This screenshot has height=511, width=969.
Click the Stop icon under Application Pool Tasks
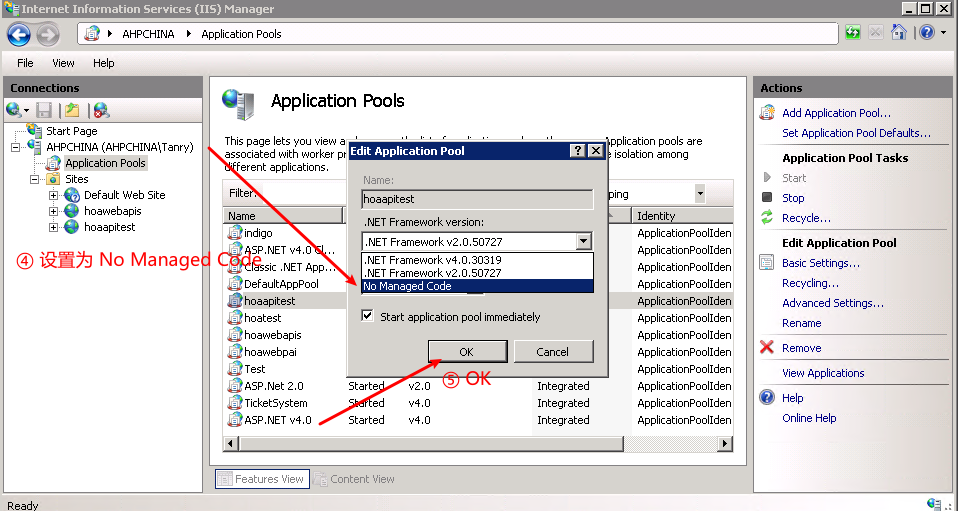click(767, 198)
